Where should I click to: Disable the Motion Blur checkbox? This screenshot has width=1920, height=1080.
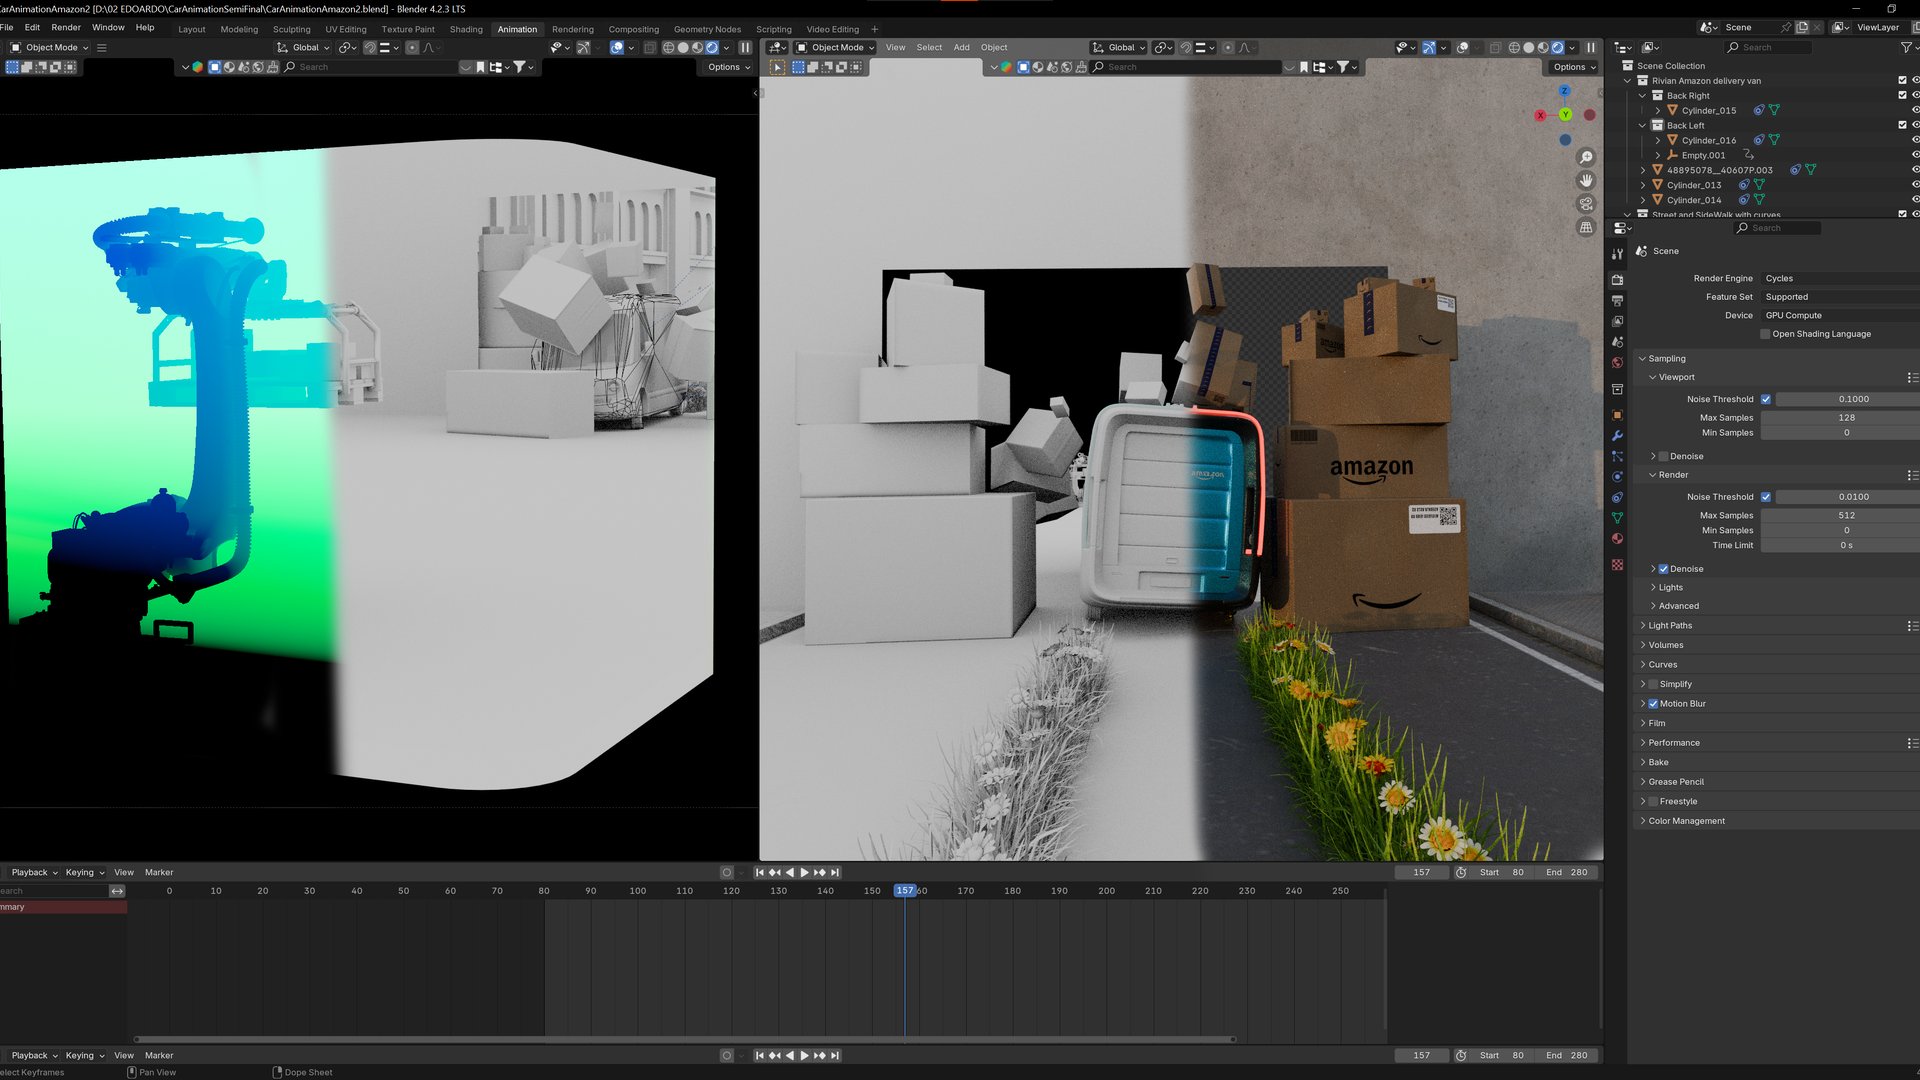tap(1653, 704)
